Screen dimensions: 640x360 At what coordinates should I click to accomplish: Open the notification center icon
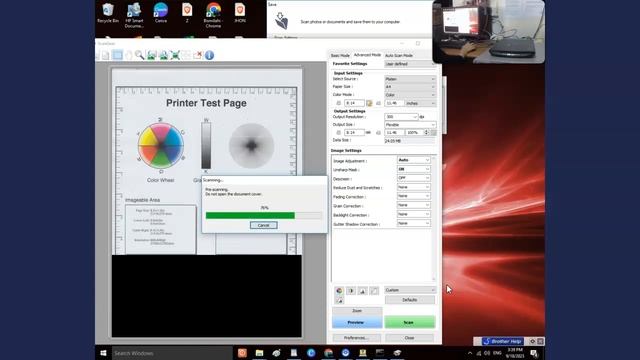point(534,353)
